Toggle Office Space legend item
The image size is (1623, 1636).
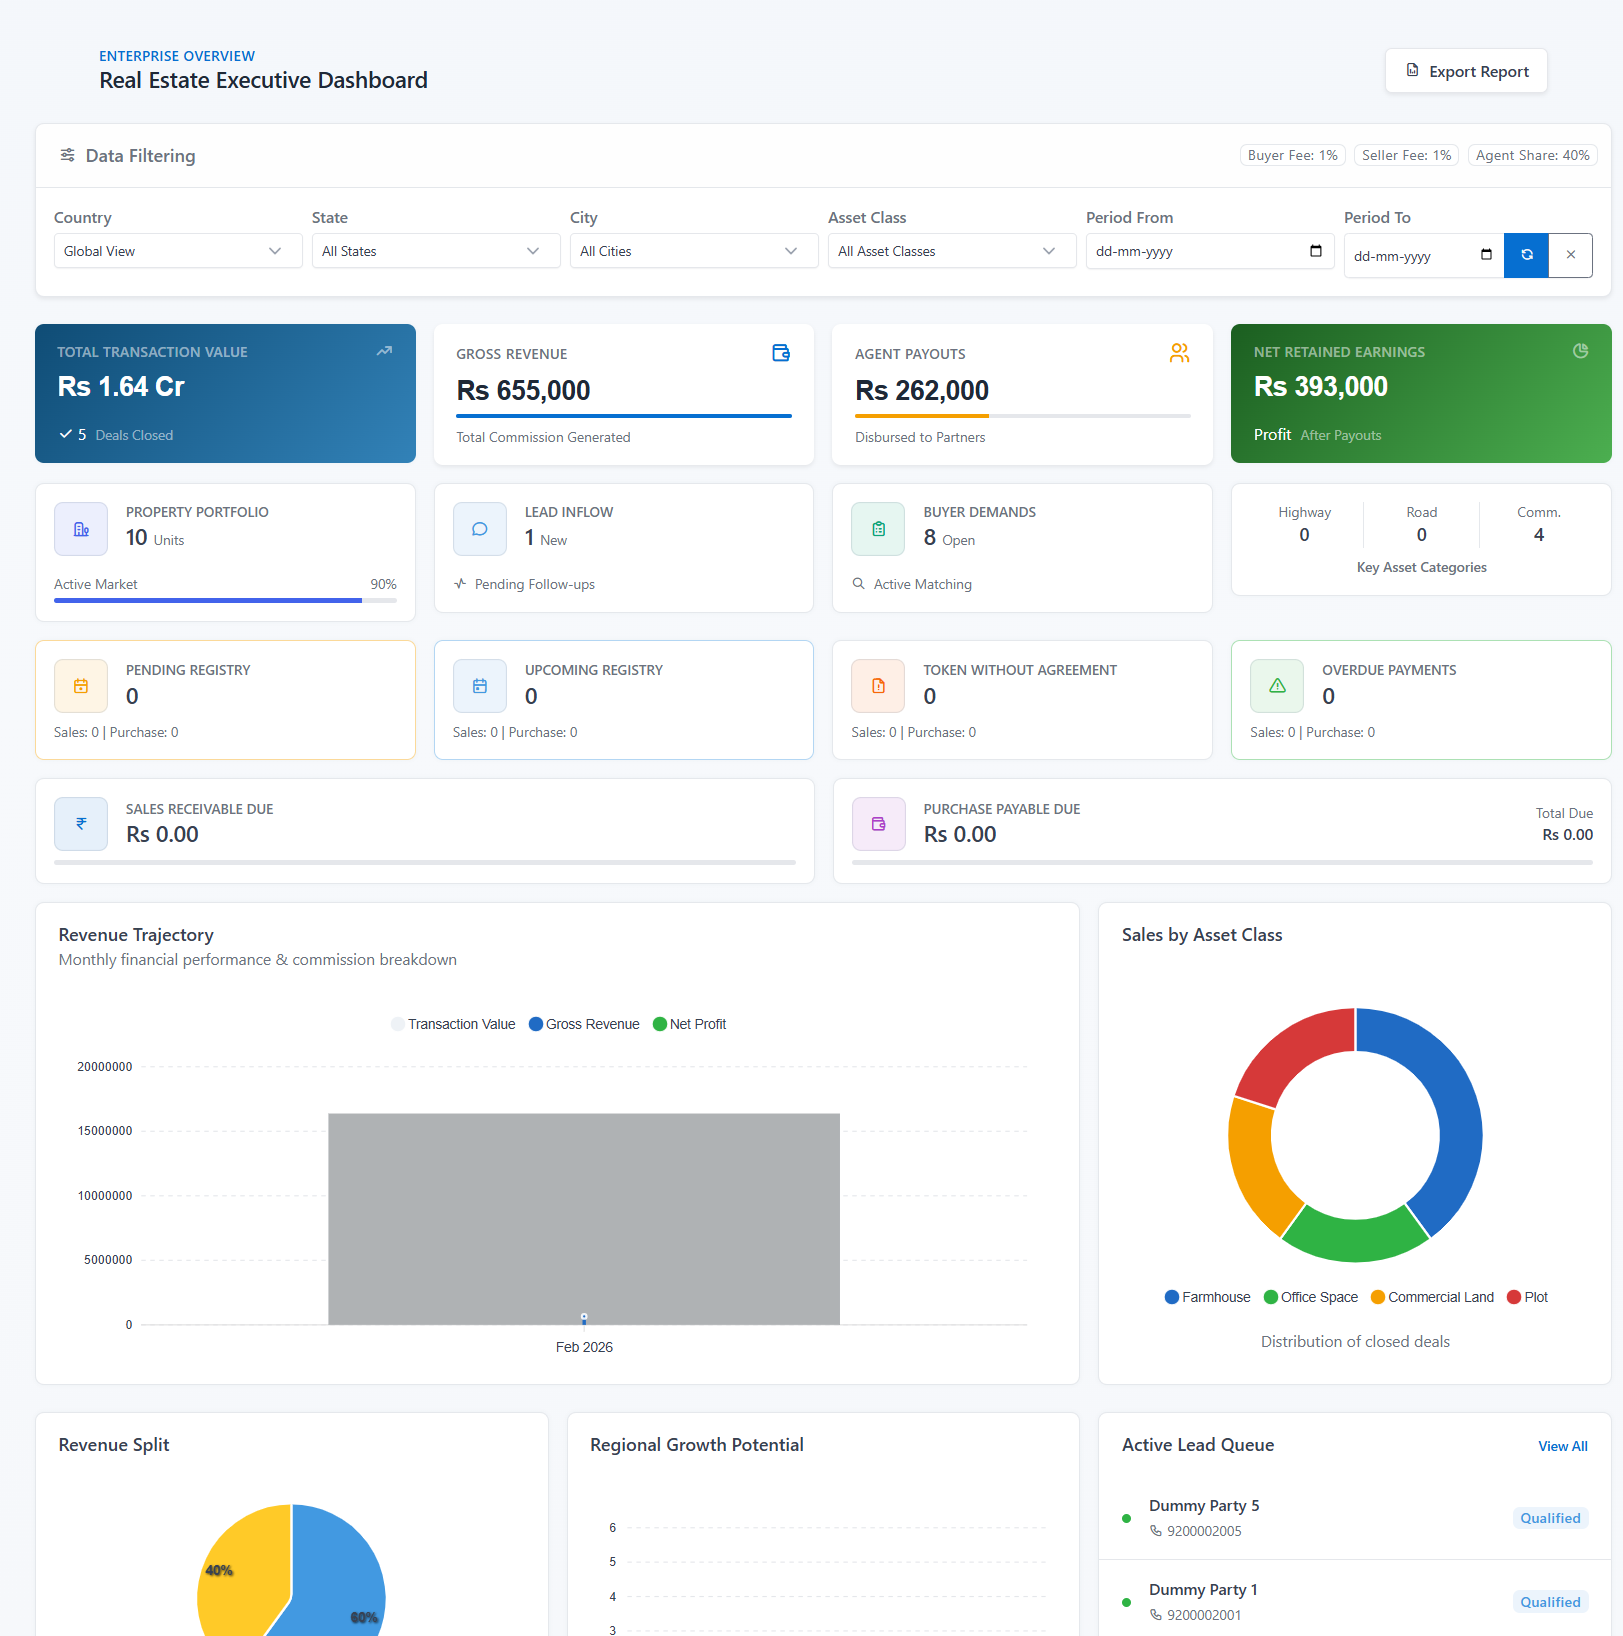[x=1311, y=1297]
